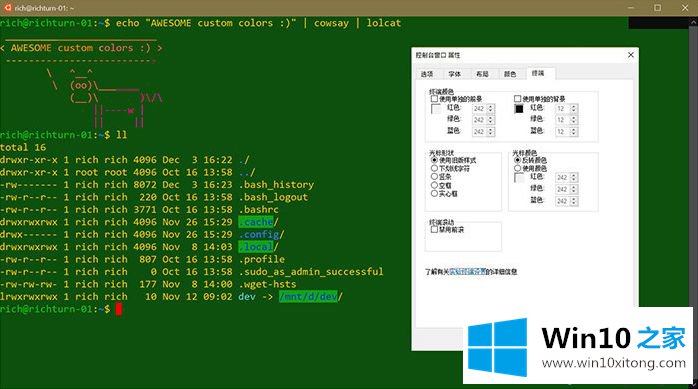The height and width of the screenshot is (389, 698).
Task: Adjust cursor color 绿色 spinner arrows
Action: 574,190
